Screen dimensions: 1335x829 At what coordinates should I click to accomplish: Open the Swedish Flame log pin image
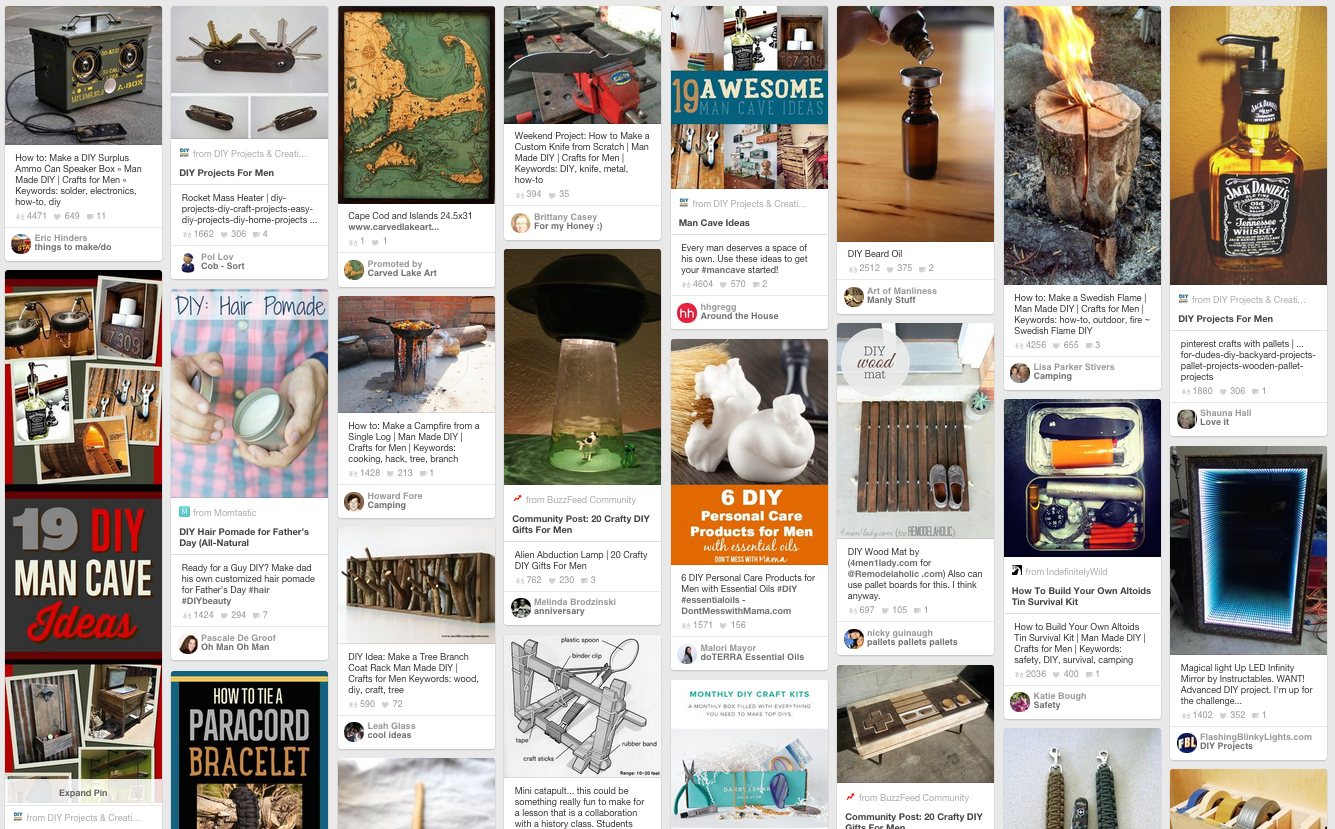(1082, 146)
